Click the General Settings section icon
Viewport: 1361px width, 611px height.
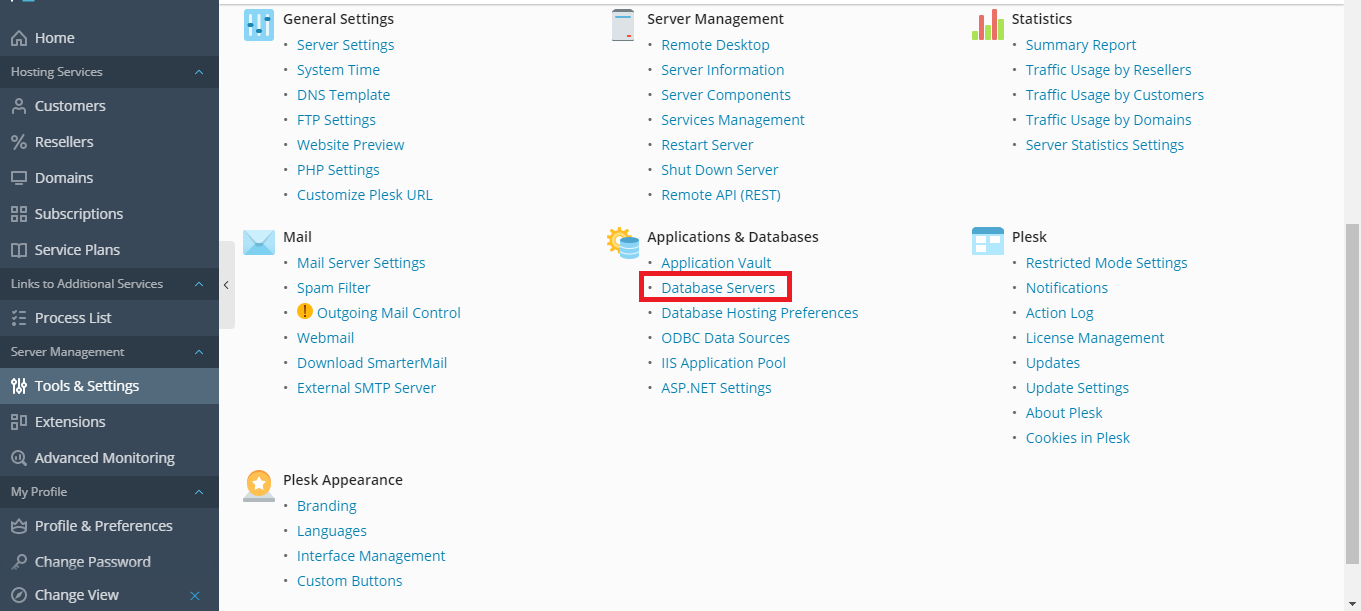(259, 26)
